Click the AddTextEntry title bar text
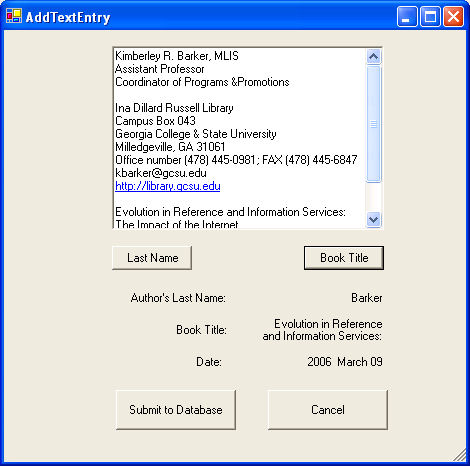The height and width of the screenshot is (466, 470). [x=68, y=17]
